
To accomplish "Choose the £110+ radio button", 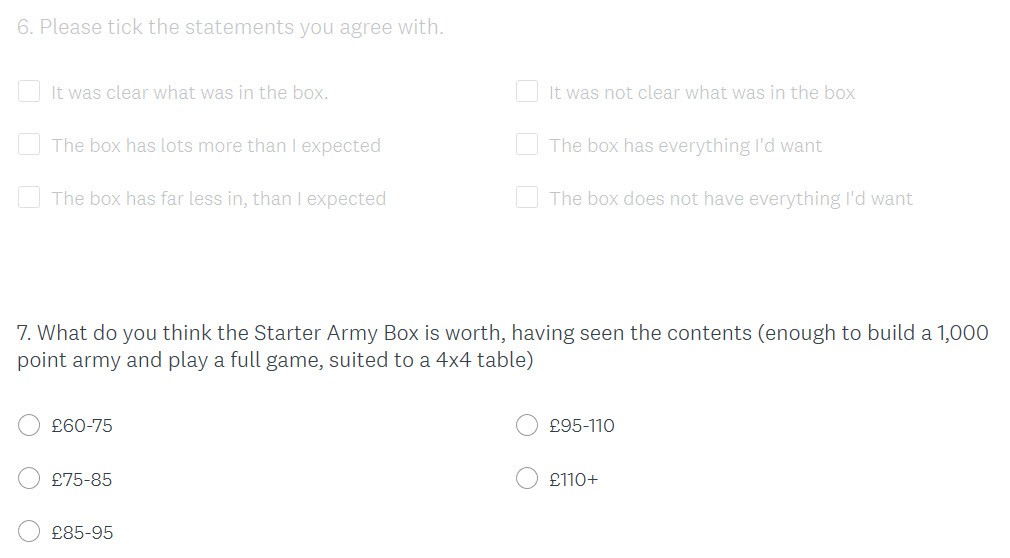I will pyautogui.click(x=527, y=479).
